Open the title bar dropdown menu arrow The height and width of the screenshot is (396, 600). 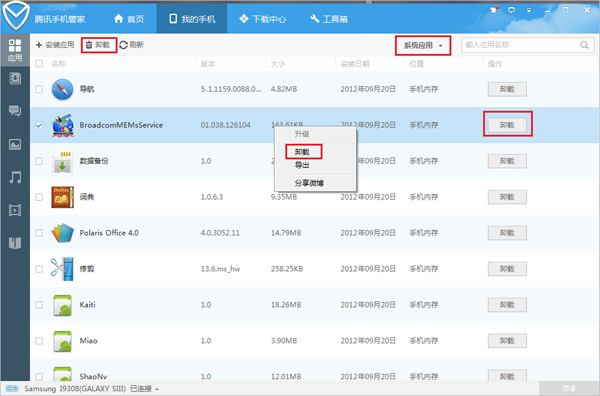[529, 10]
